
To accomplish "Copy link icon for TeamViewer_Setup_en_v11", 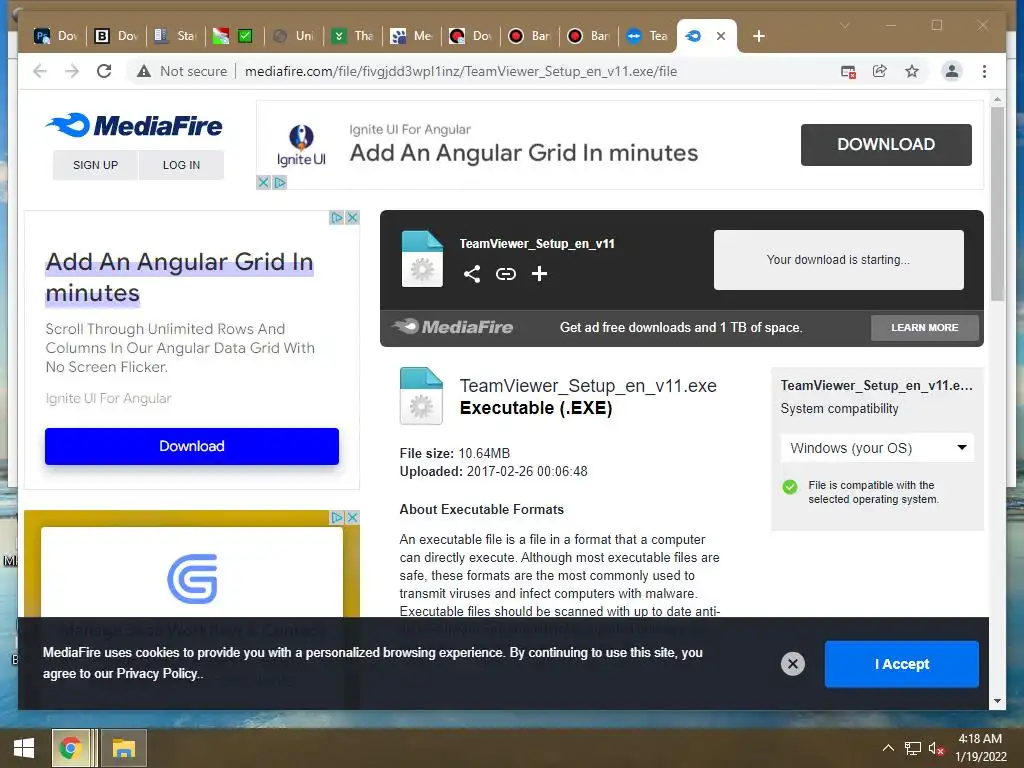I will click(505, 274).
